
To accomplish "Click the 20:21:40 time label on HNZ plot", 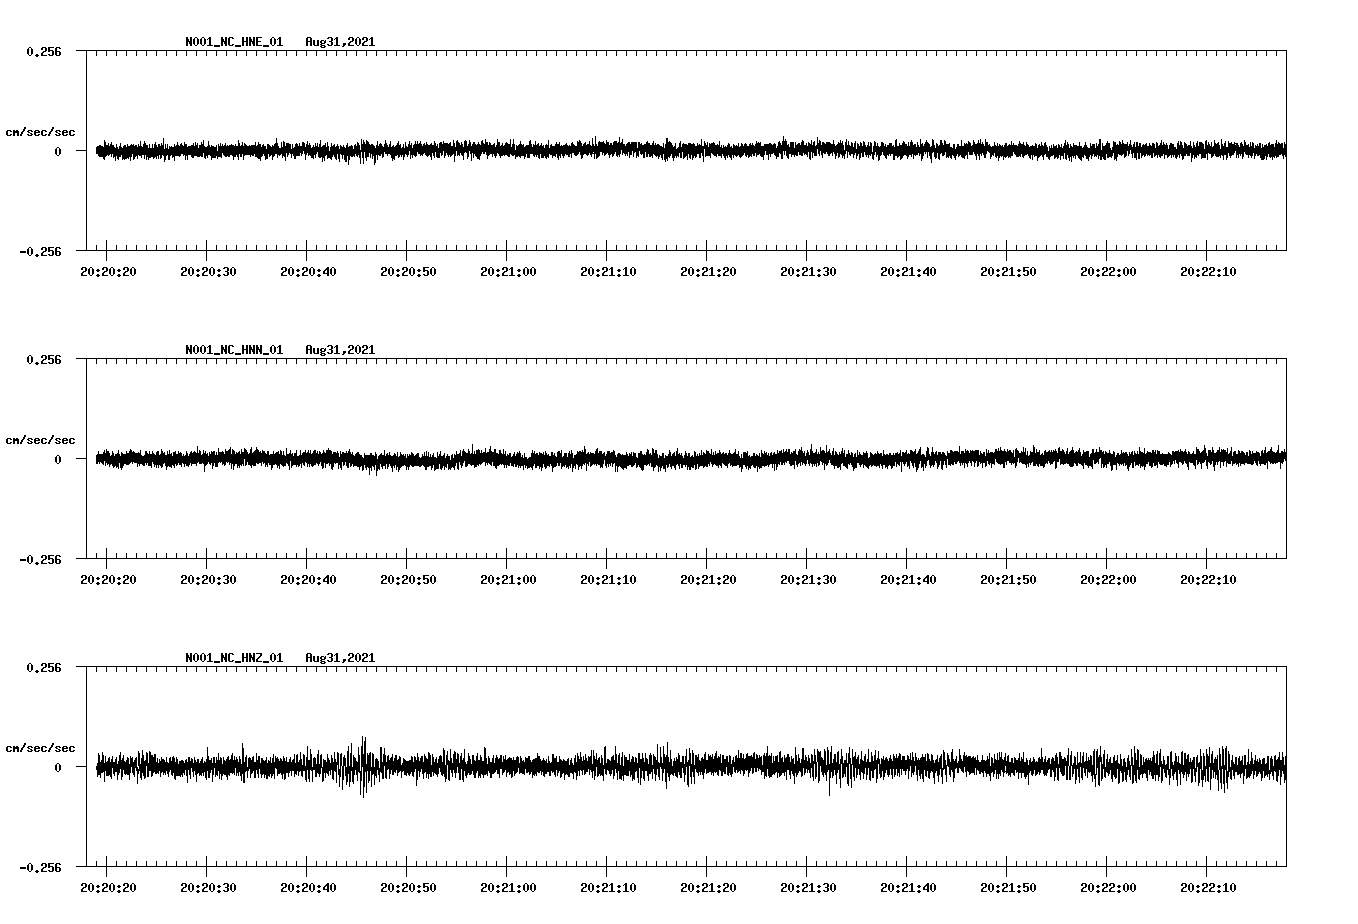I will [908, 888].
